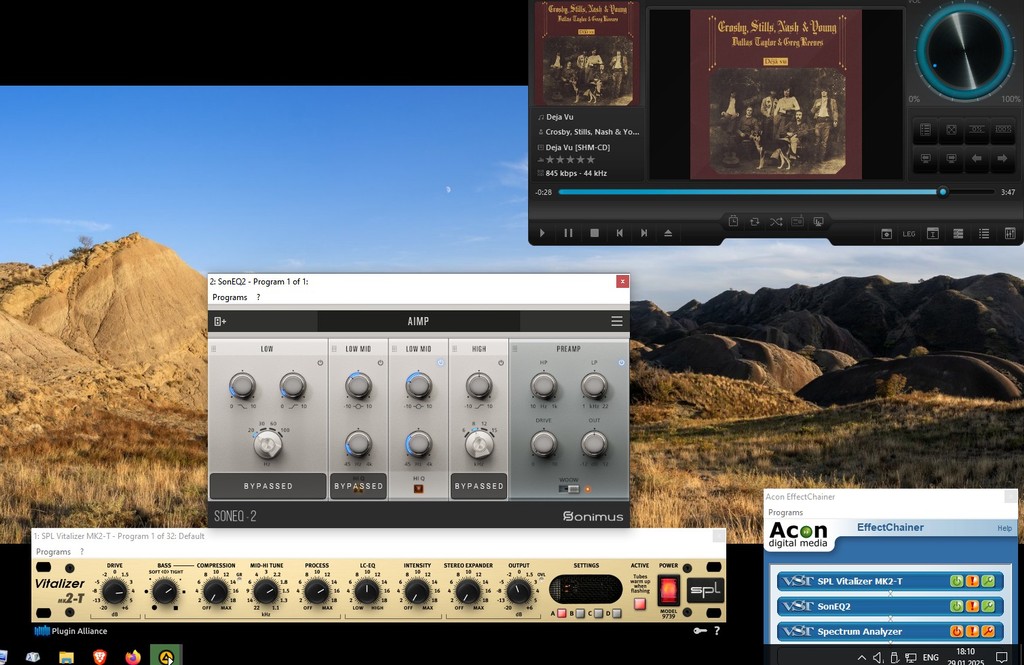Toggle power on the active LOW MID band
This screenshot has height=665, width=1024.
coord(440,363)
